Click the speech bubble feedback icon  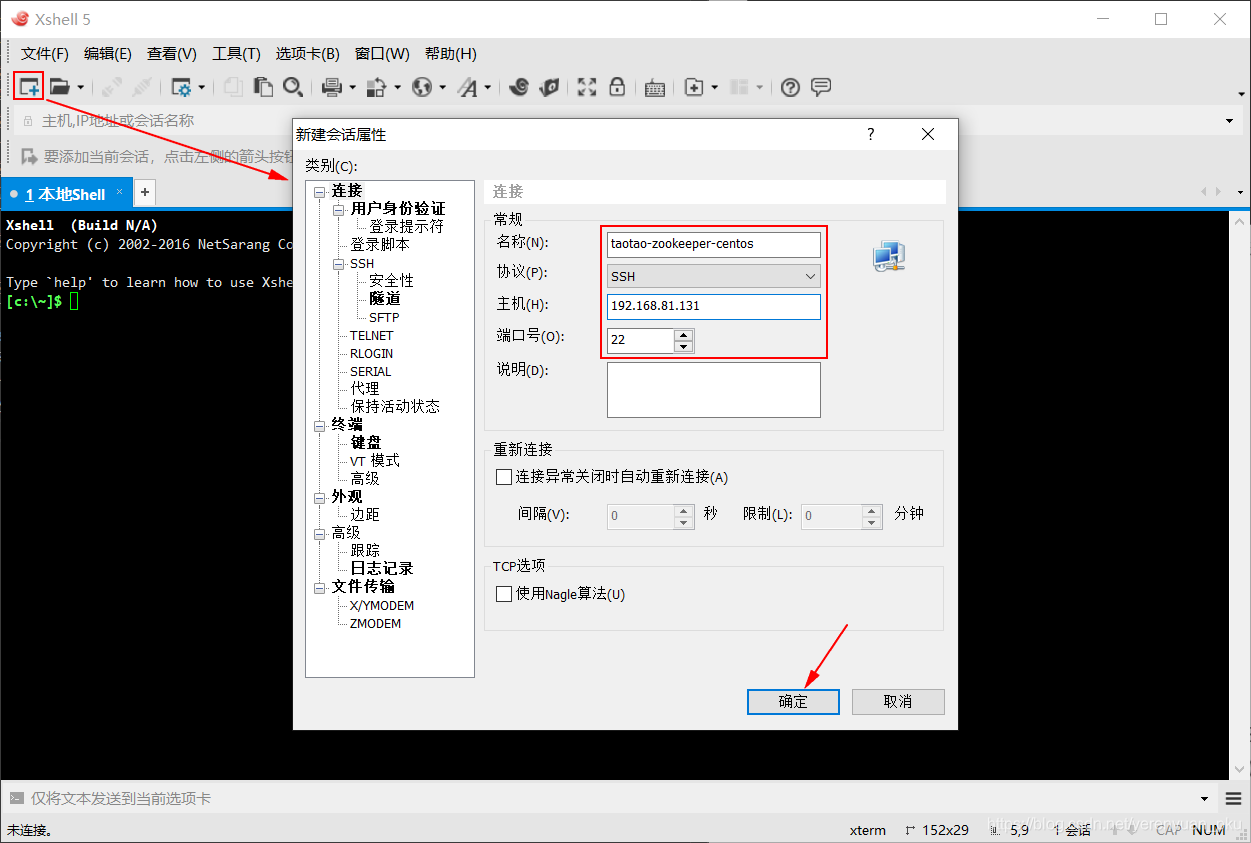point(821,87)
